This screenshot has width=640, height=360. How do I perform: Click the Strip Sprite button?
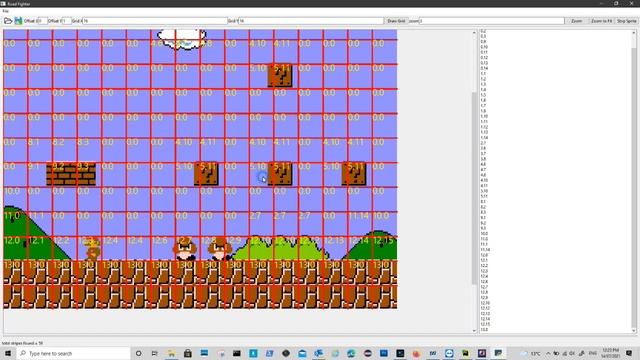click(627, 20)
